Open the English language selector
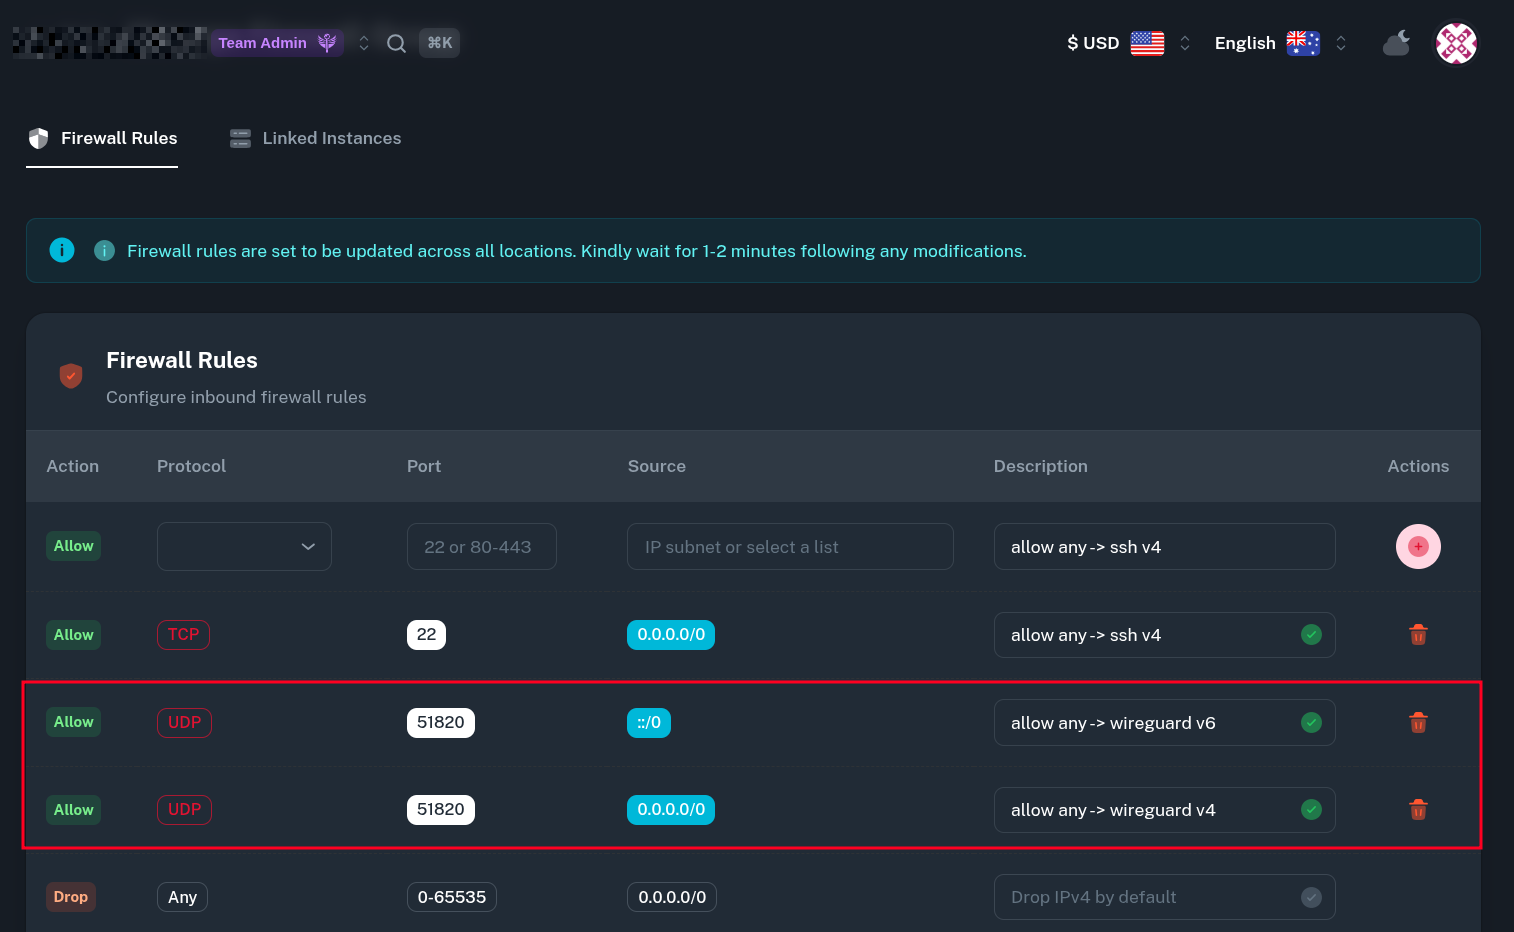 (x=1279, y=43)
